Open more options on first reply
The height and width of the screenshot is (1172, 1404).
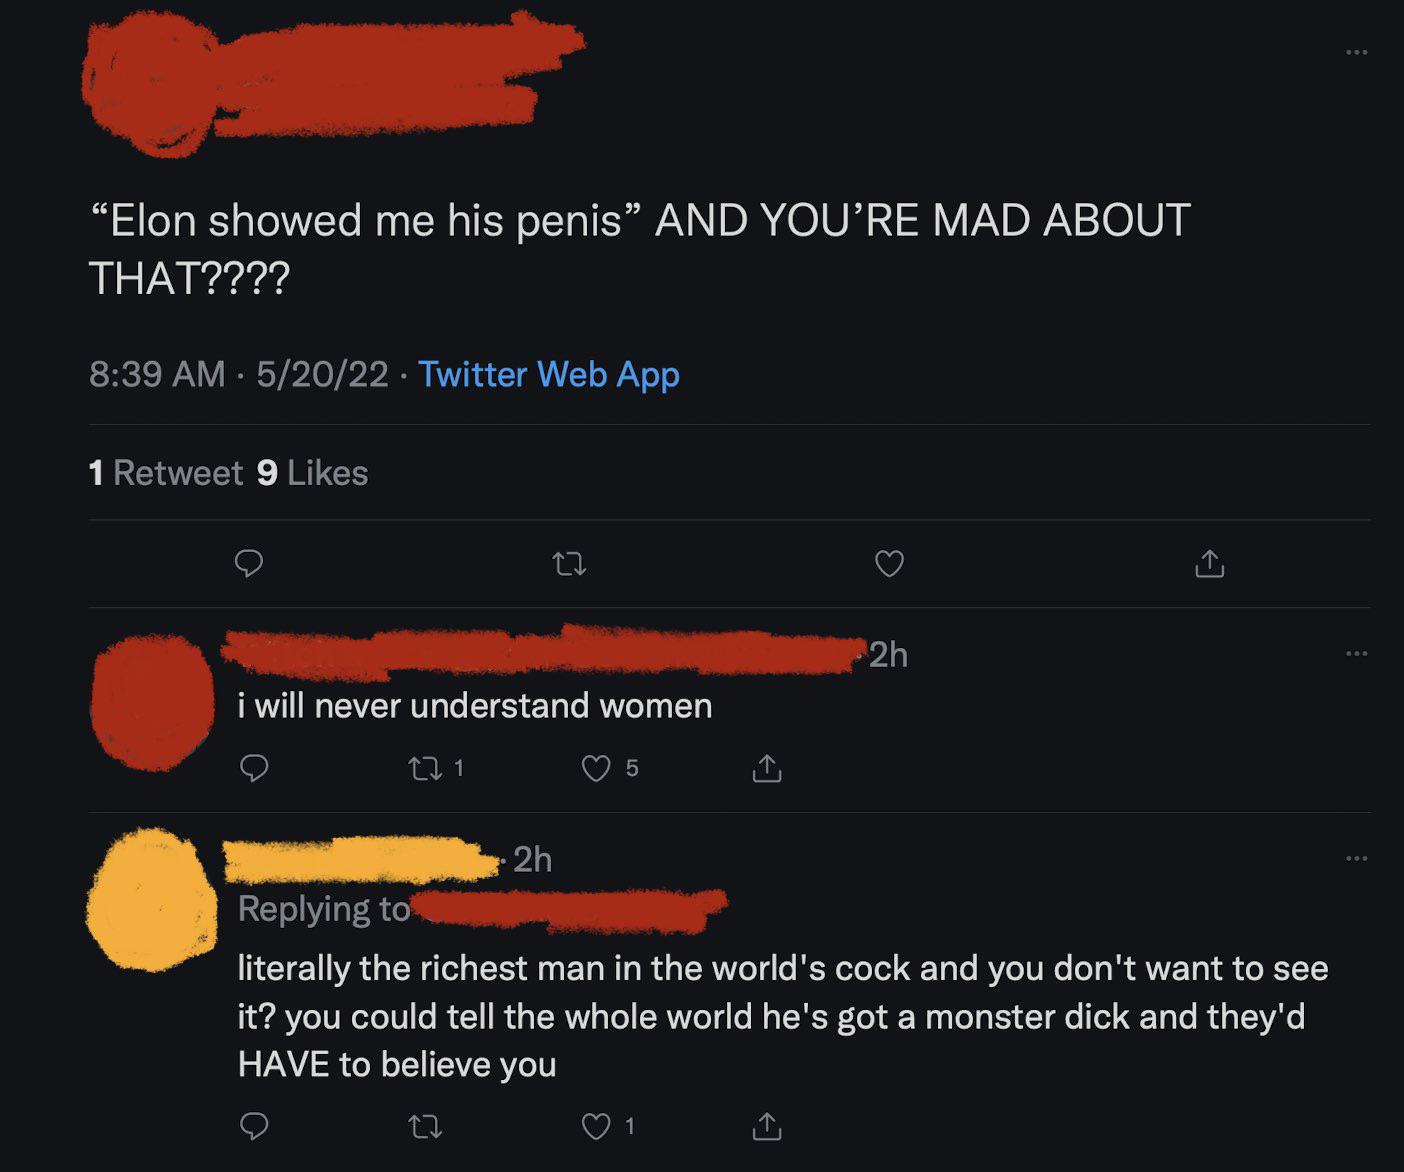pyautogui.click(x=1356, y=654)
